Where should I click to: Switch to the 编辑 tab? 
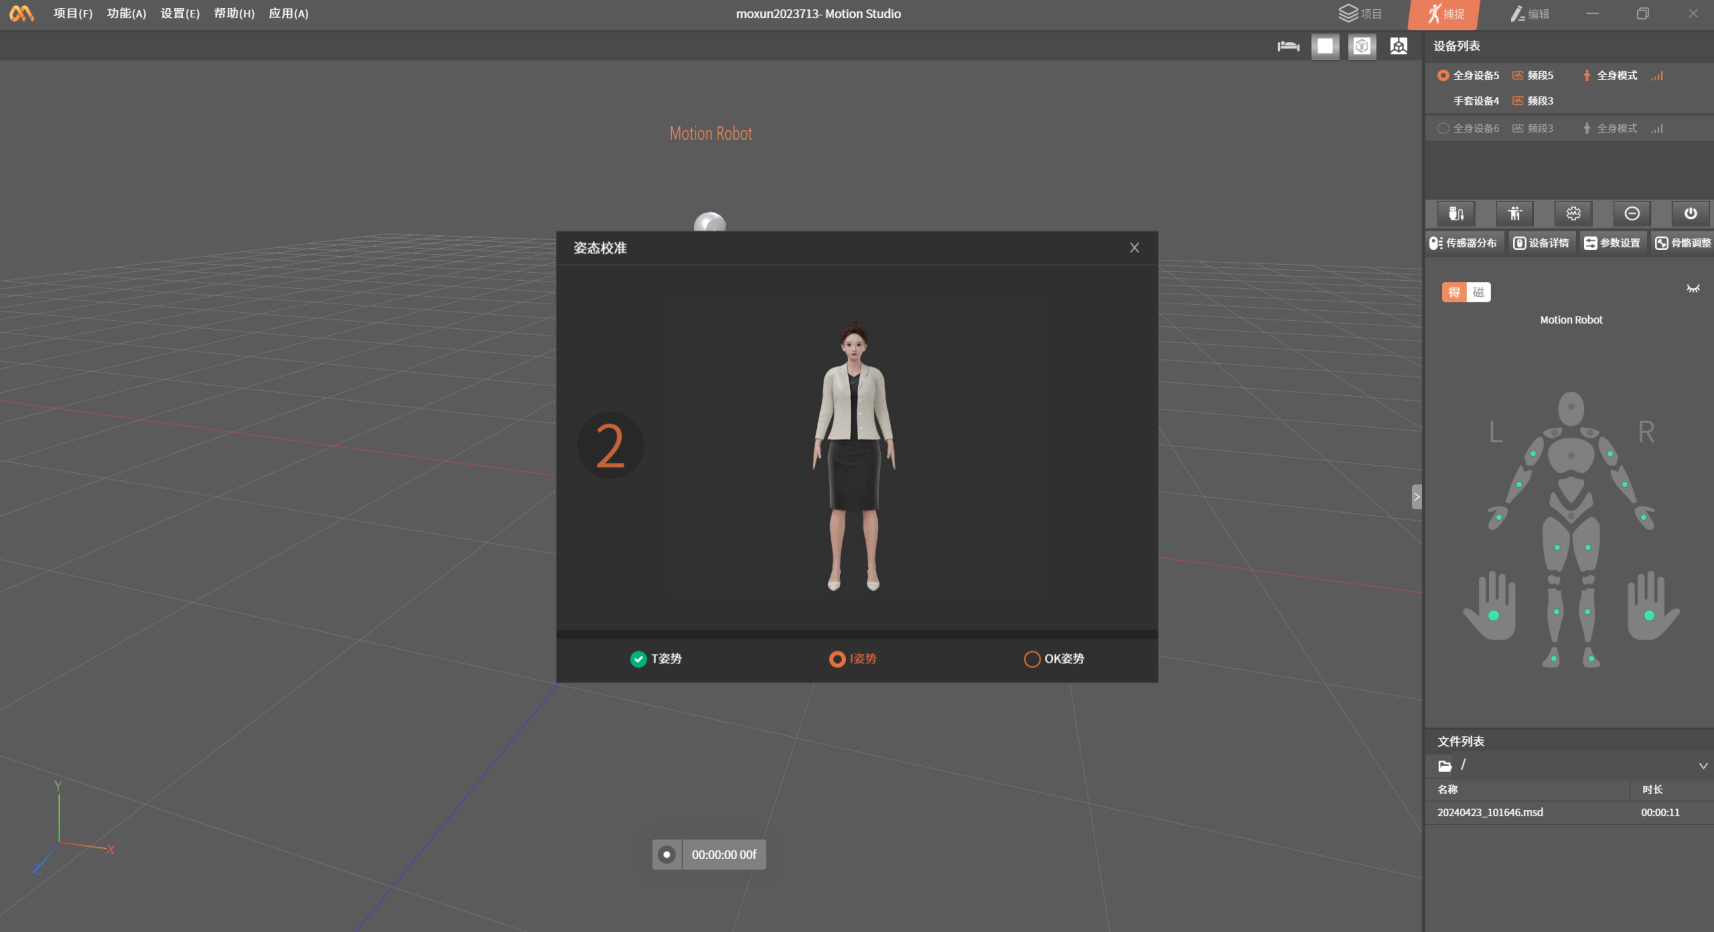(1530, 14)
